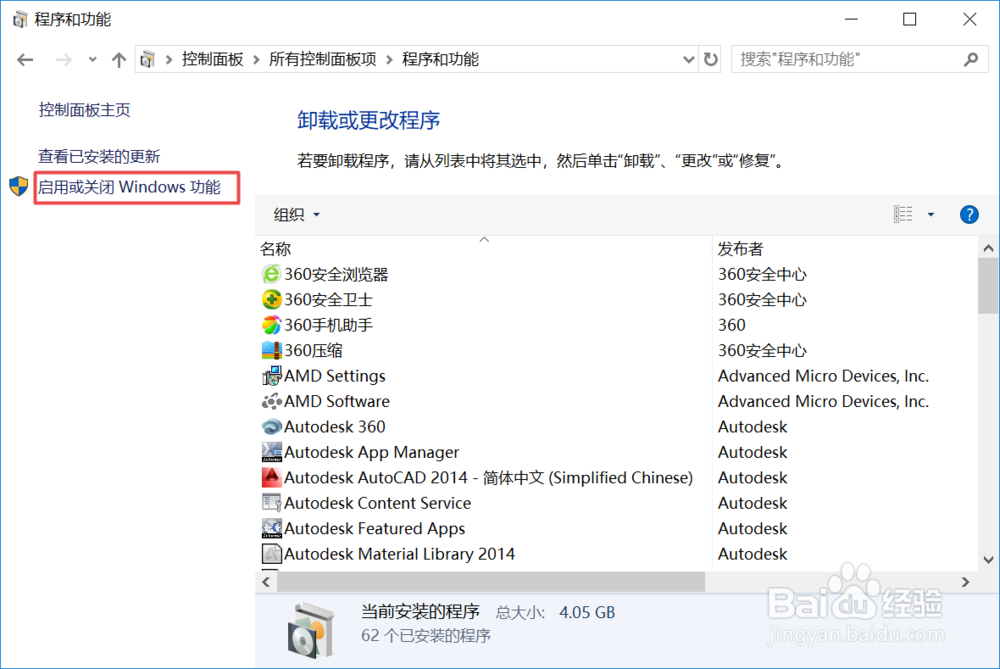Select Autodesk AutoCAD 2014 简体中文 row name

[488, 478]
